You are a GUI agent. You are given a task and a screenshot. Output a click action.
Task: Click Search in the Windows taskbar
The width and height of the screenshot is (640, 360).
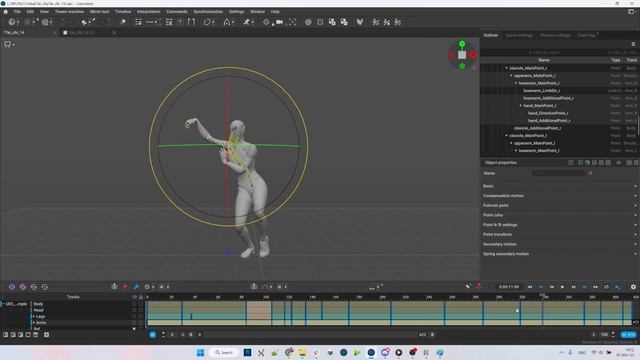point(224,352)
